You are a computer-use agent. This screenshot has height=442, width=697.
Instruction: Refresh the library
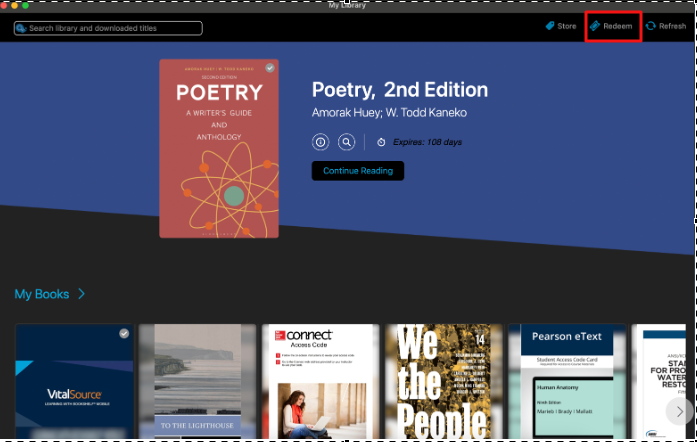(666, 26)
